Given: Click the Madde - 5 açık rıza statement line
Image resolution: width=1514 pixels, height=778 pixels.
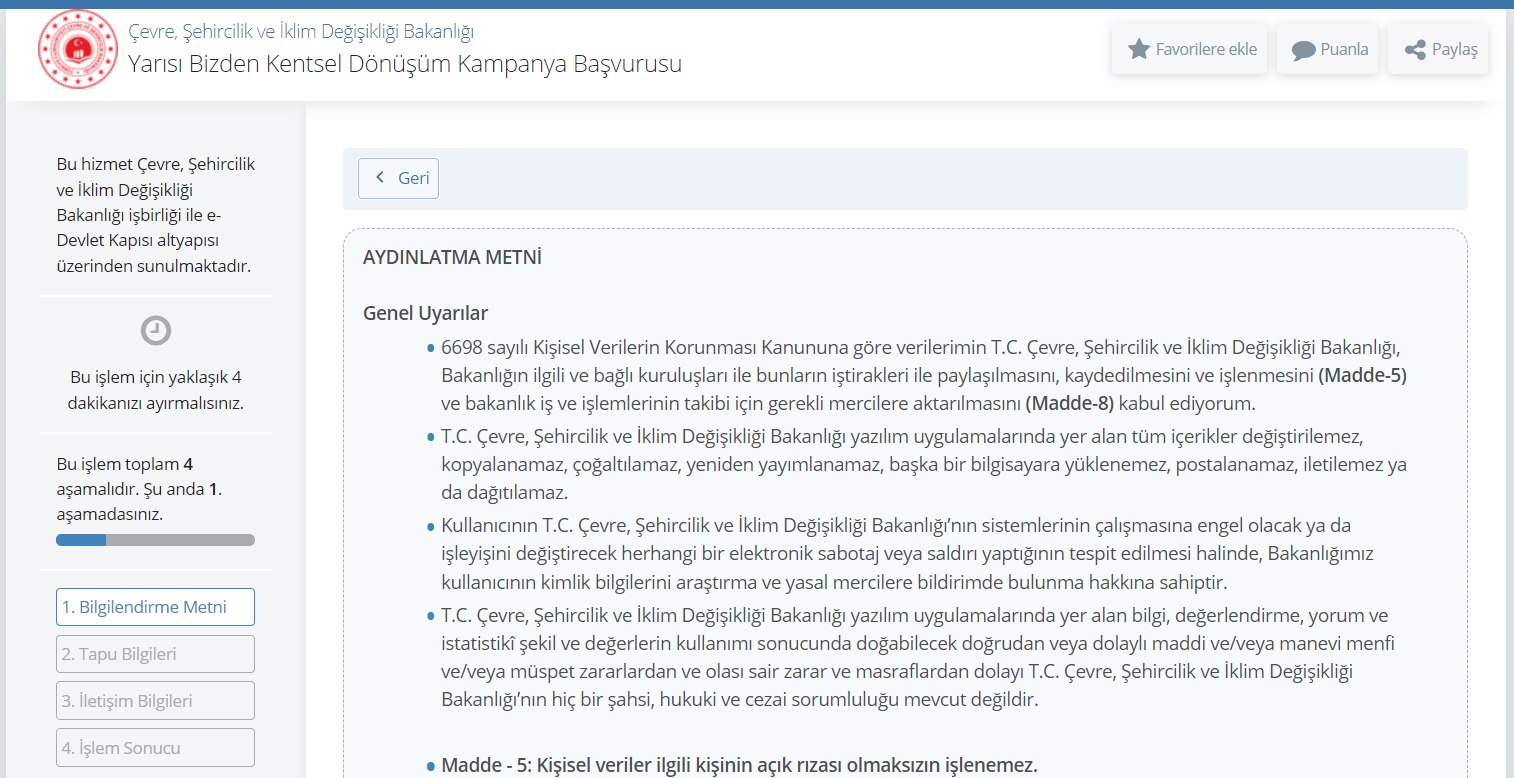Looking at the screenshot, I should [x=739, y=765].
